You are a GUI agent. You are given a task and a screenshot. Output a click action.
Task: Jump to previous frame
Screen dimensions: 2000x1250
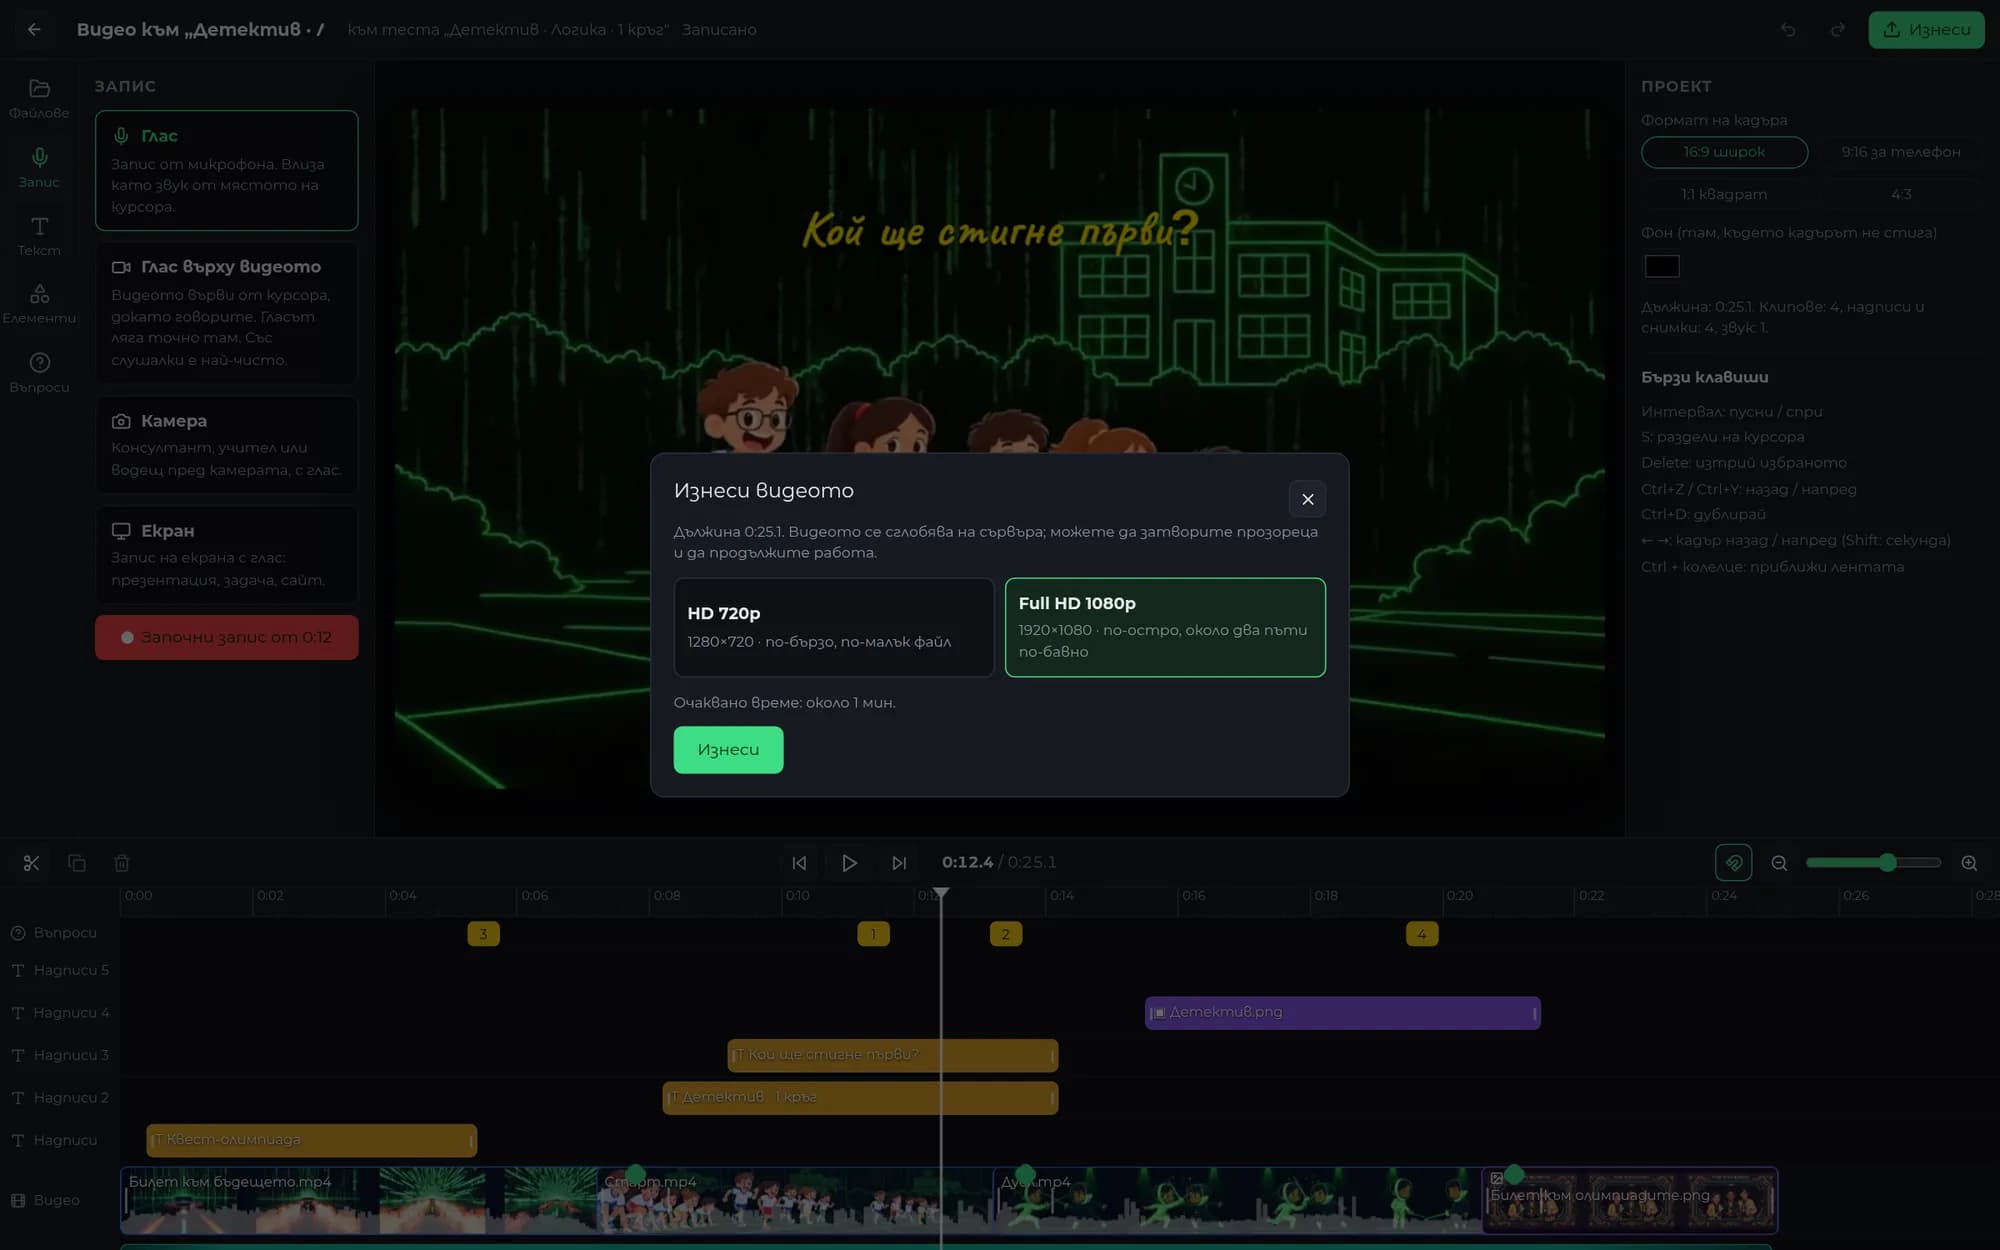(x=799, y=863)
